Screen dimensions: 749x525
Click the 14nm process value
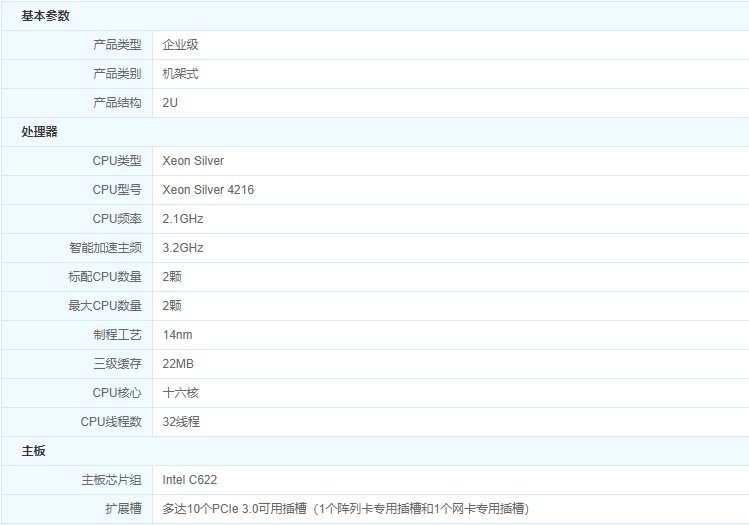click(178, 335)
